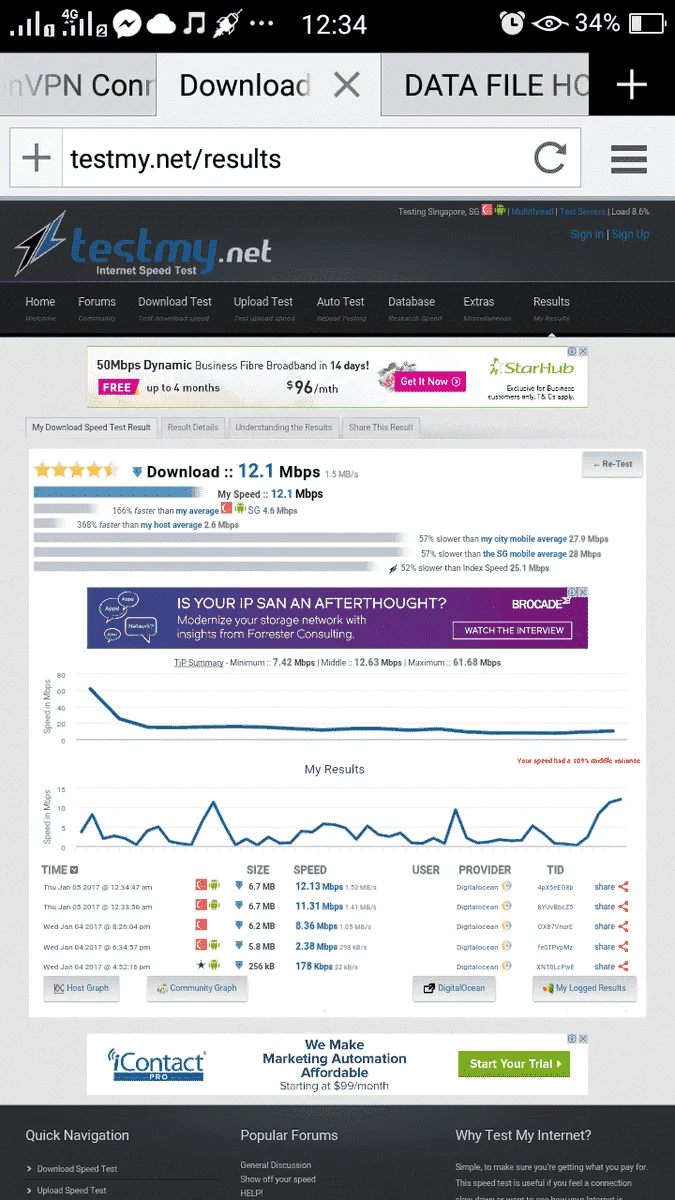Viewport: 675px width, 1200px height.
Task: Click the my average link
Action: point(196,511)
